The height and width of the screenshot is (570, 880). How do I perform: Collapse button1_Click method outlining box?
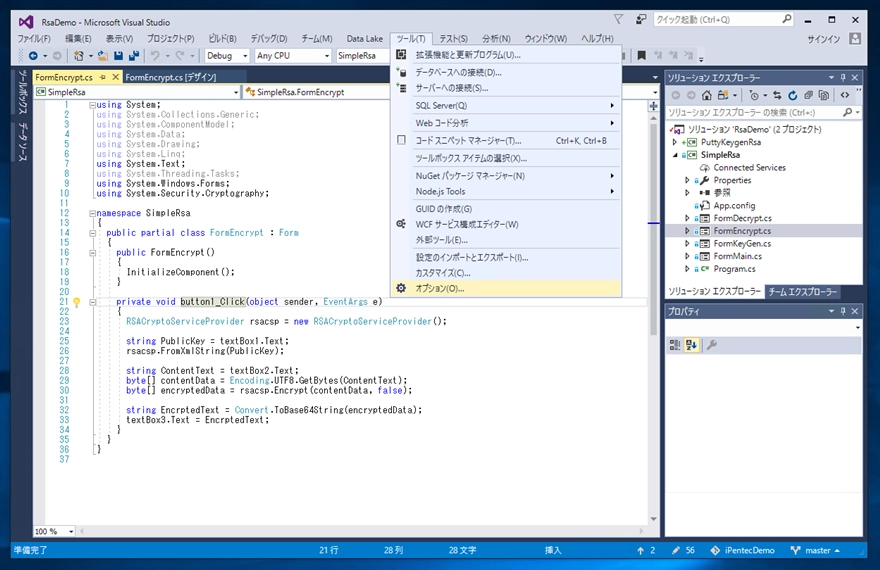pos(93,302)
